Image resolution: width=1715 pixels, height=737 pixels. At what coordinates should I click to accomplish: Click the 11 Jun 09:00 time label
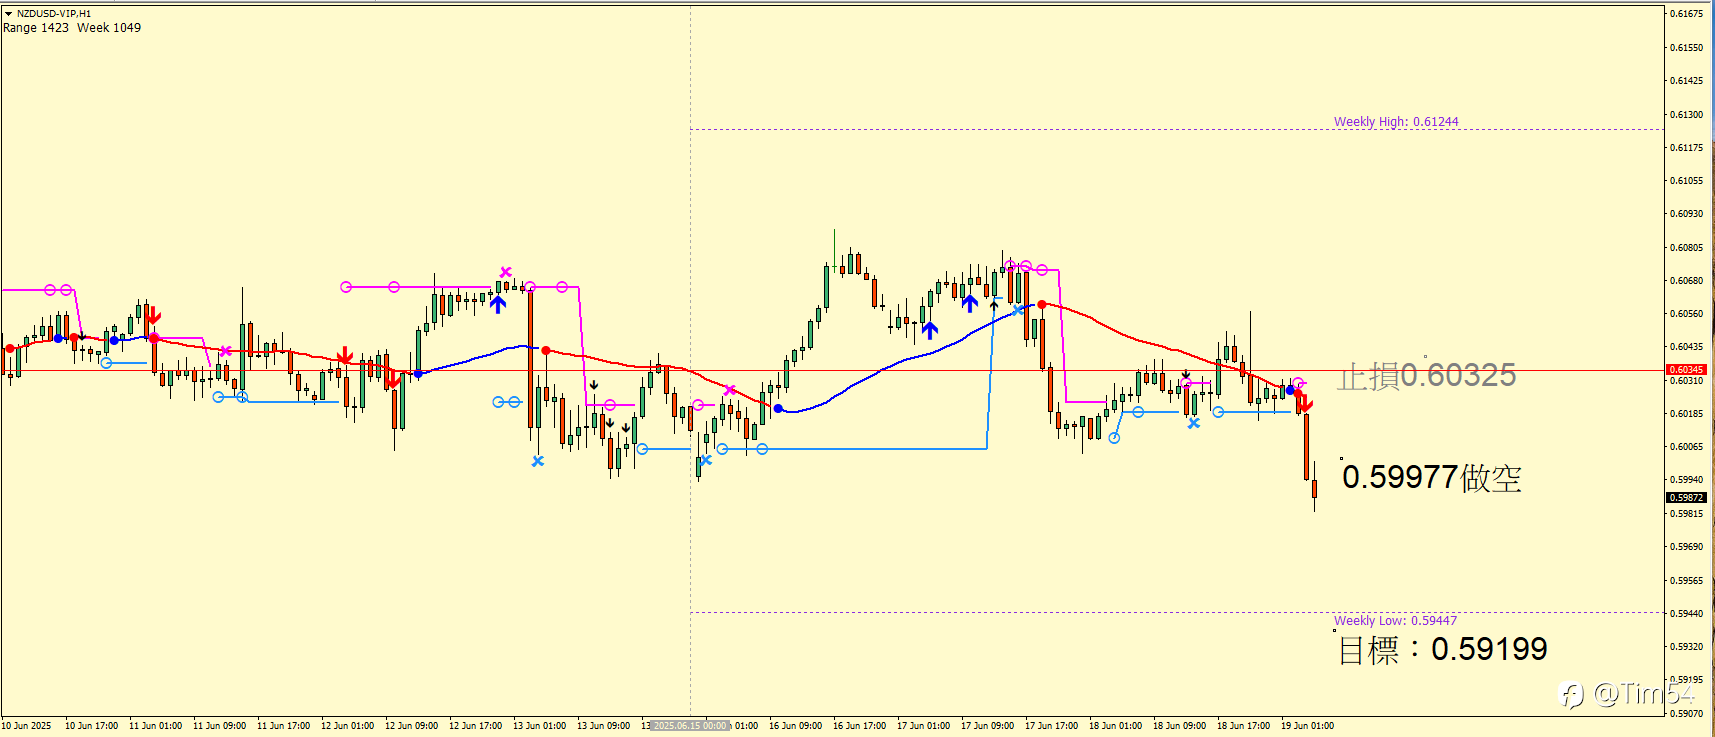coord(219,726)
